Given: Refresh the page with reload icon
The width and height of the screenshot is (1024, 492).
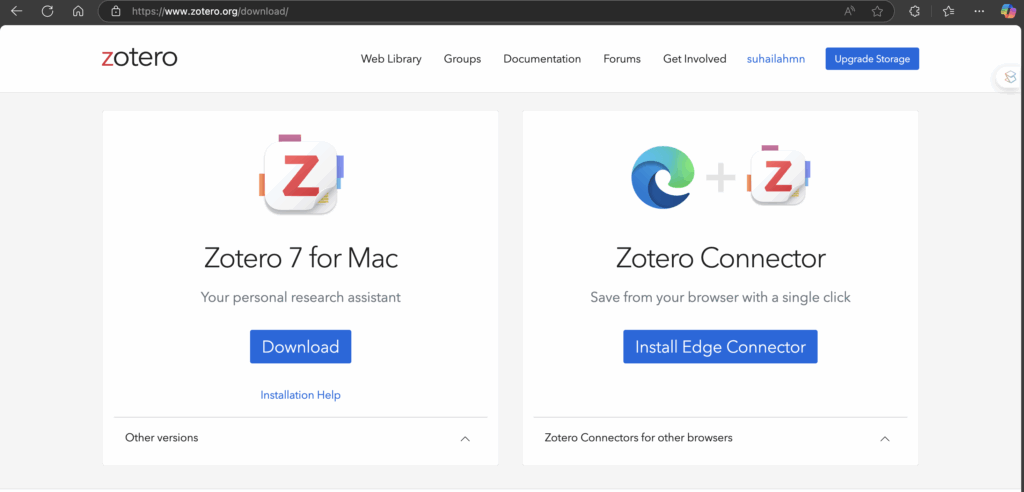Looking at the screenshot, I should tap(47, 12).
